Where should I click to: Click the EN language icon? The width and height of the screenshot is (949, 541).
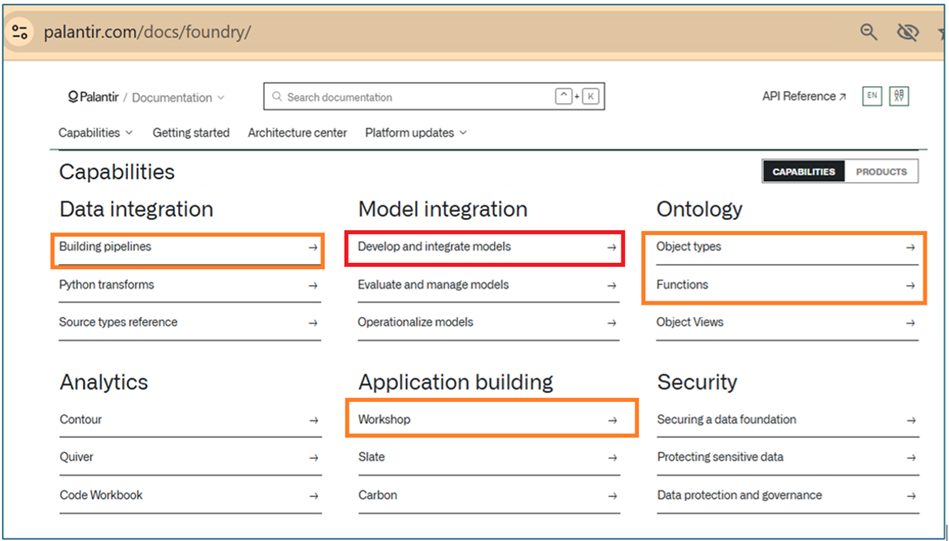[x=872, y=96]
